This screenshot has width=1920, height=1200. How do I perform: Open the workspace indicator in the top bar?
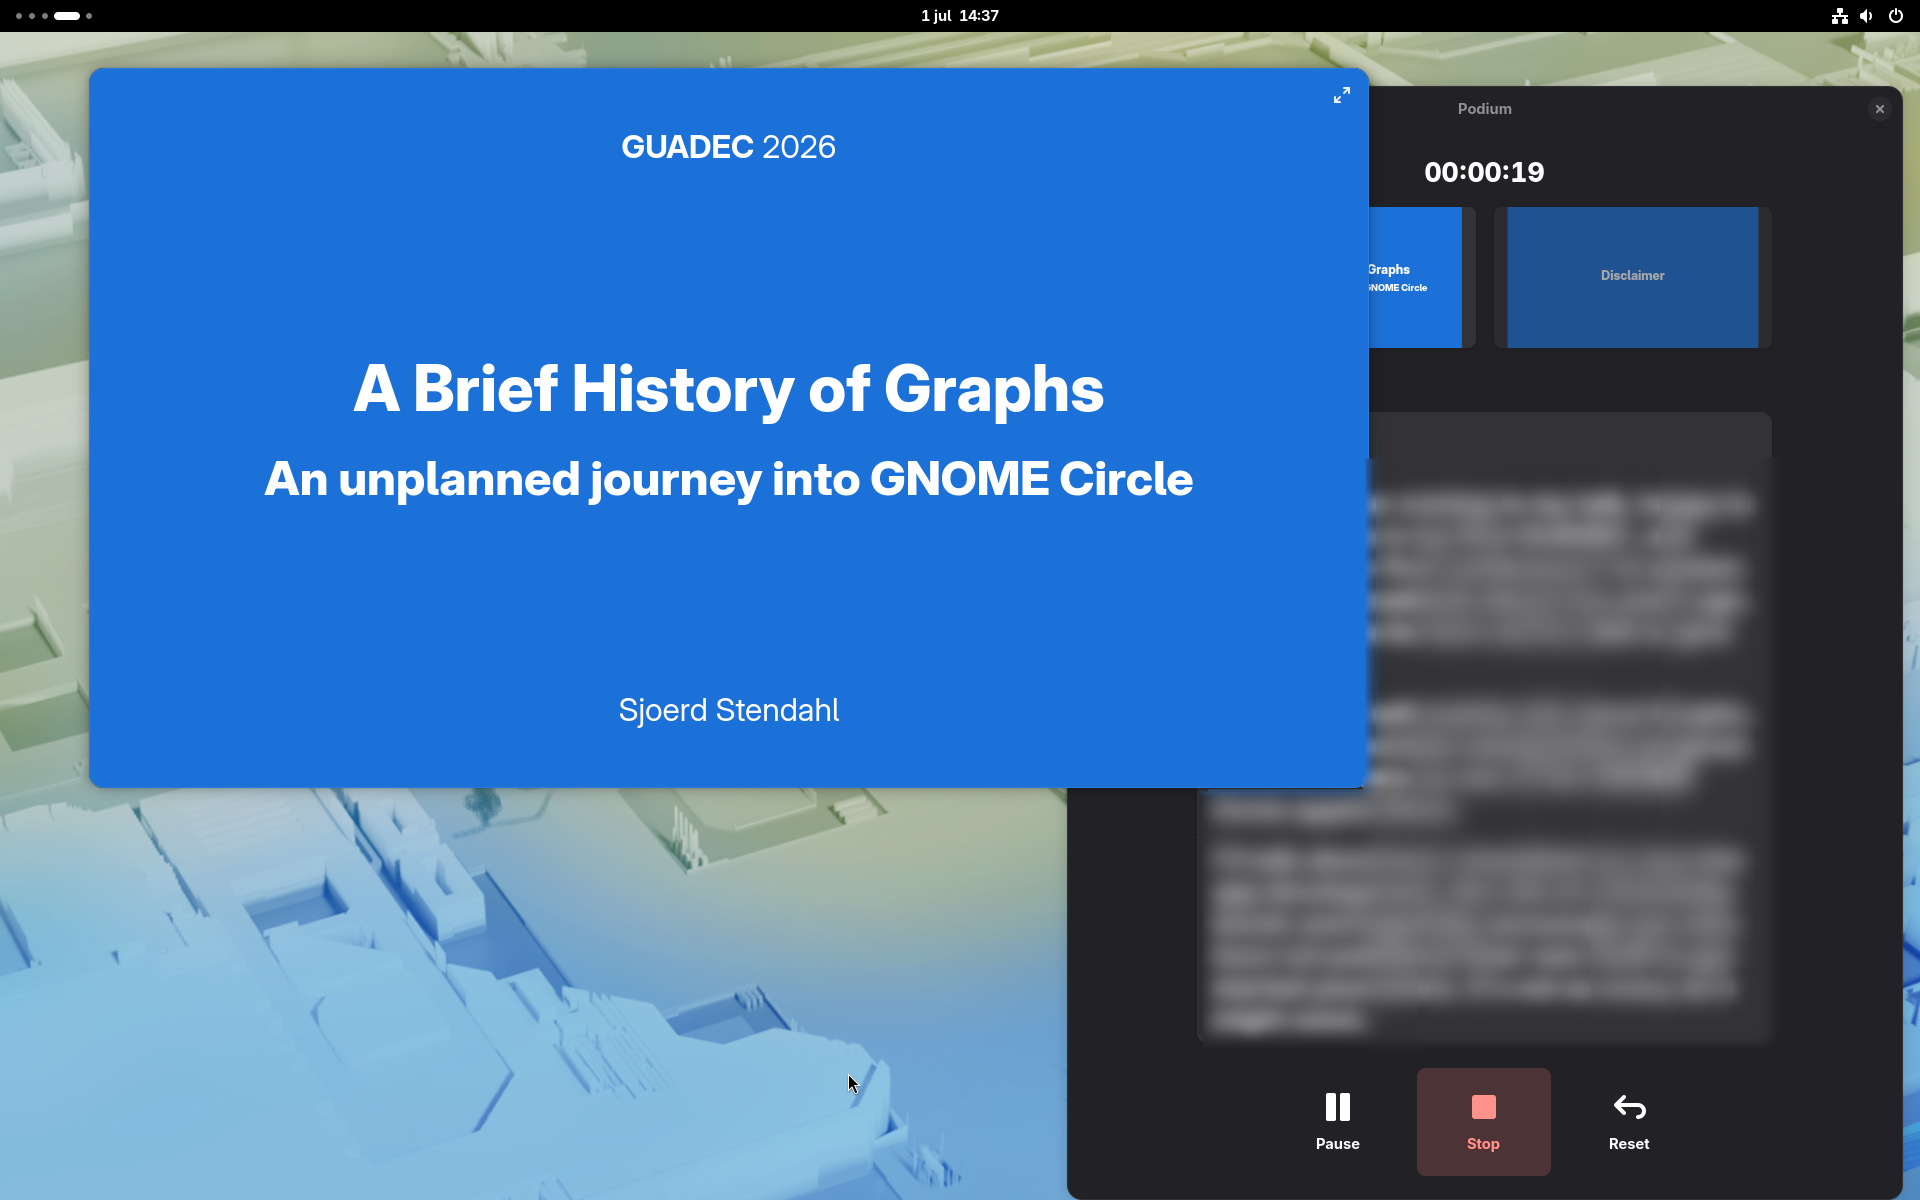pos(54,16)
